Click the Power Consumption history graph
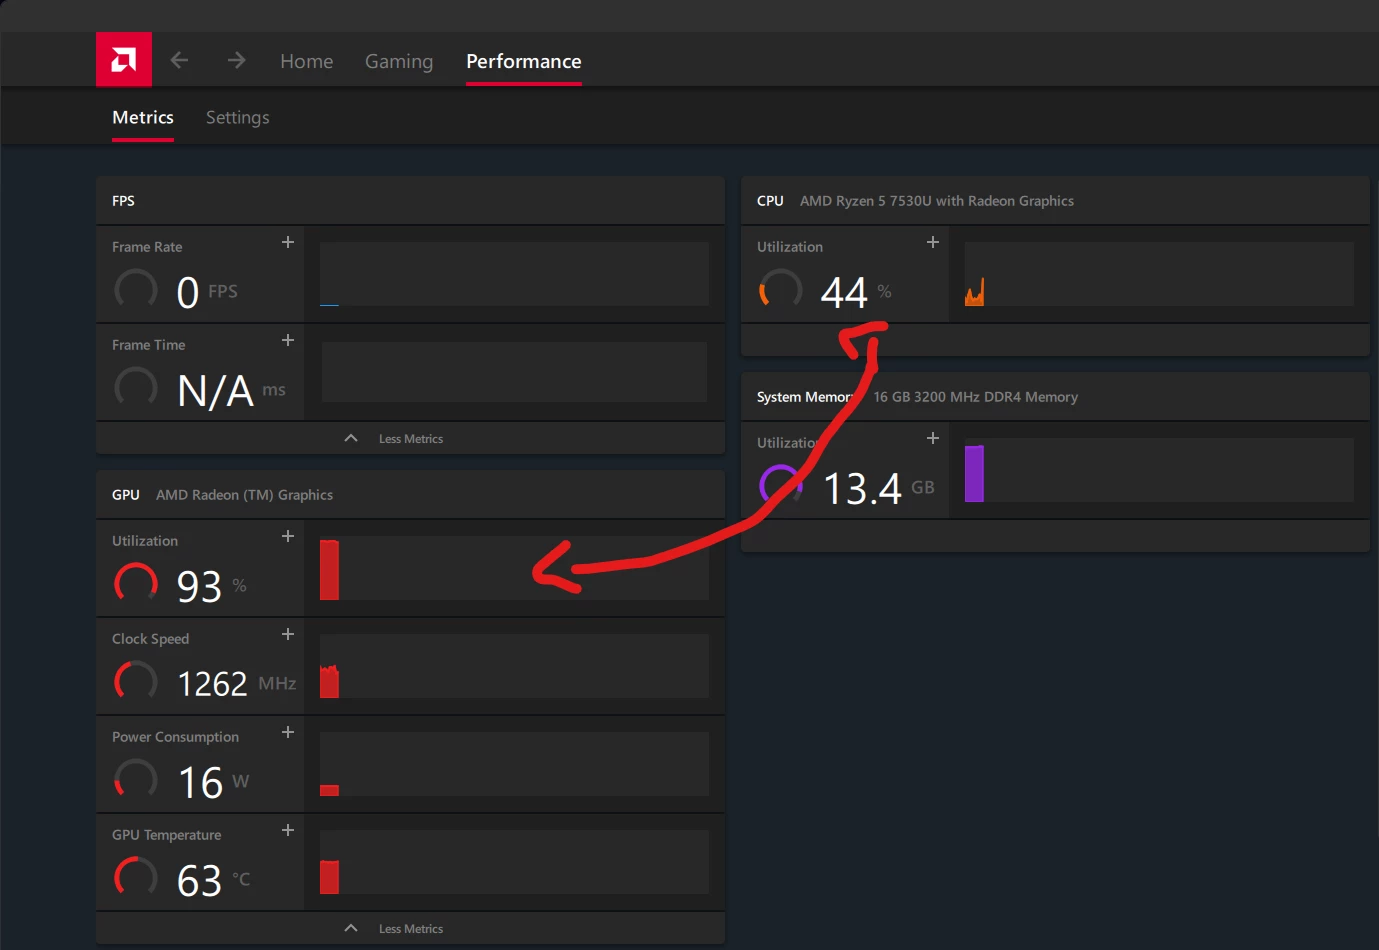The width and height of the screenshot is (1379, 950). [x=514, y=763]
